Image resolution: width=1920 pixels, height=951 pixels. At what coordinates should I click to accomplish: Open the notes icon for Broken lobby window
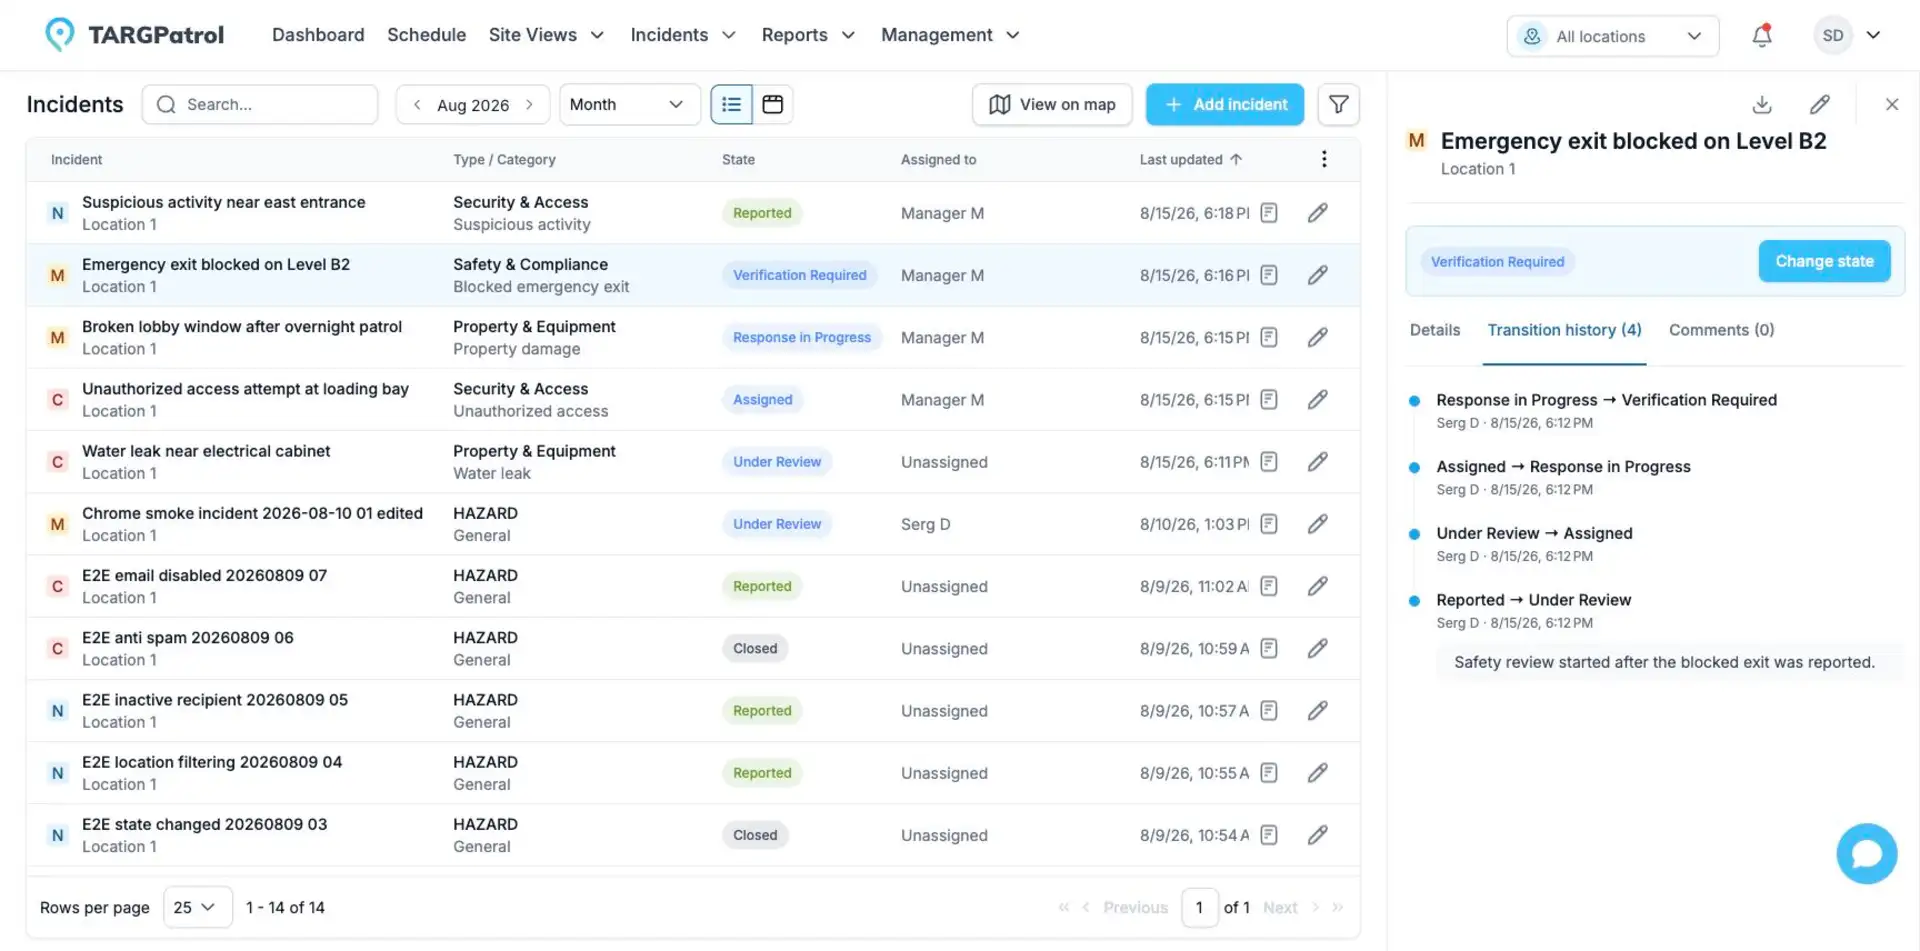point(1269,337)
